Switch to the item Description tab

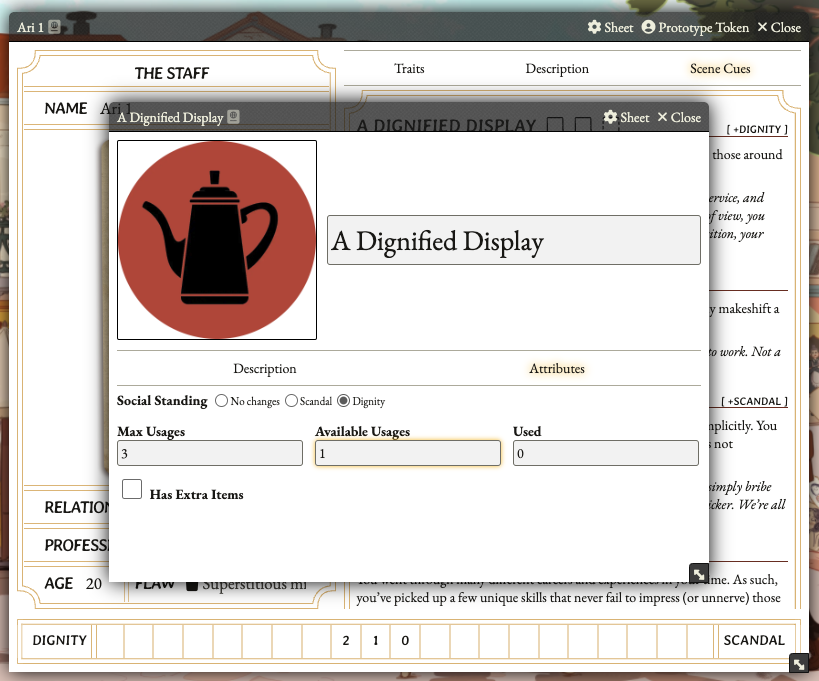[264, 369]
